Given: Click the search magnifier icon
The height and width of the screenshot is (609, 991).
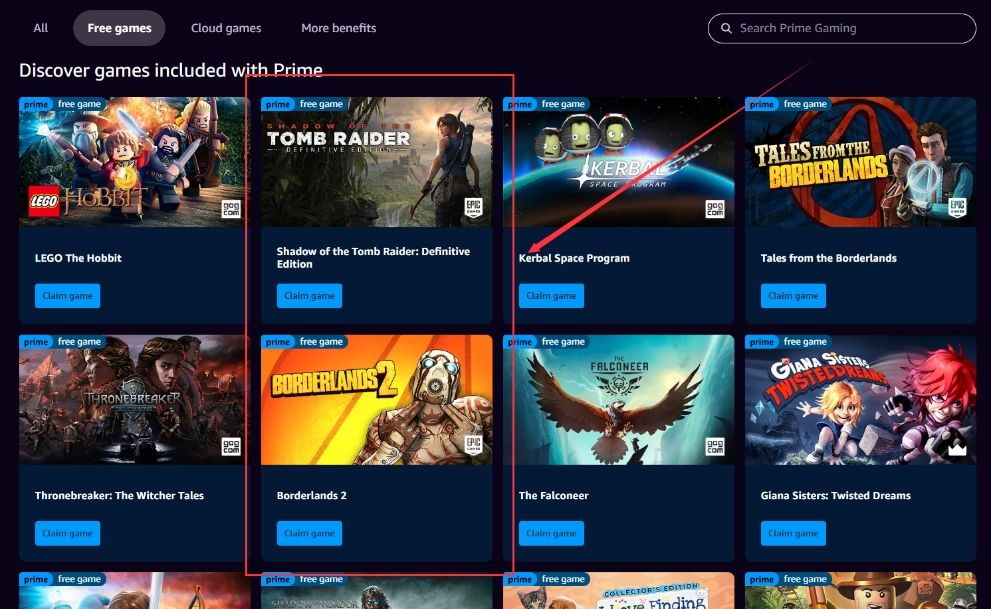Looking at the screenshot, I should [x=726, y=28].
